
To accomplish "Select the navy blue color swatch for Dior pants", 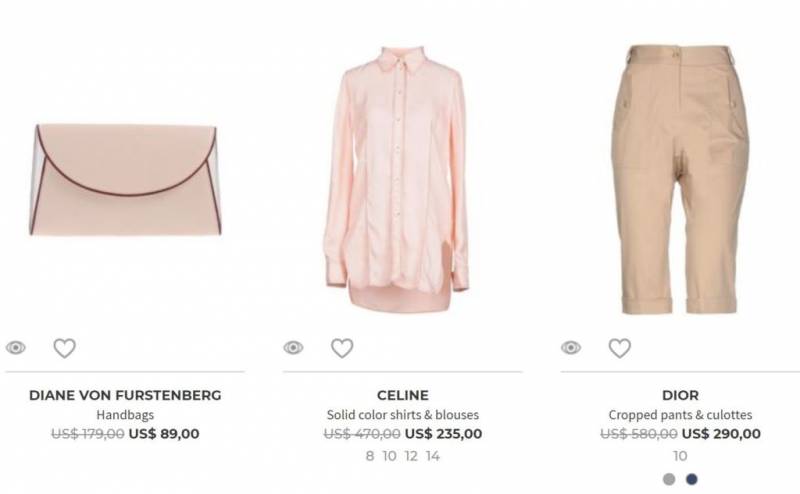I will (692, 479).
